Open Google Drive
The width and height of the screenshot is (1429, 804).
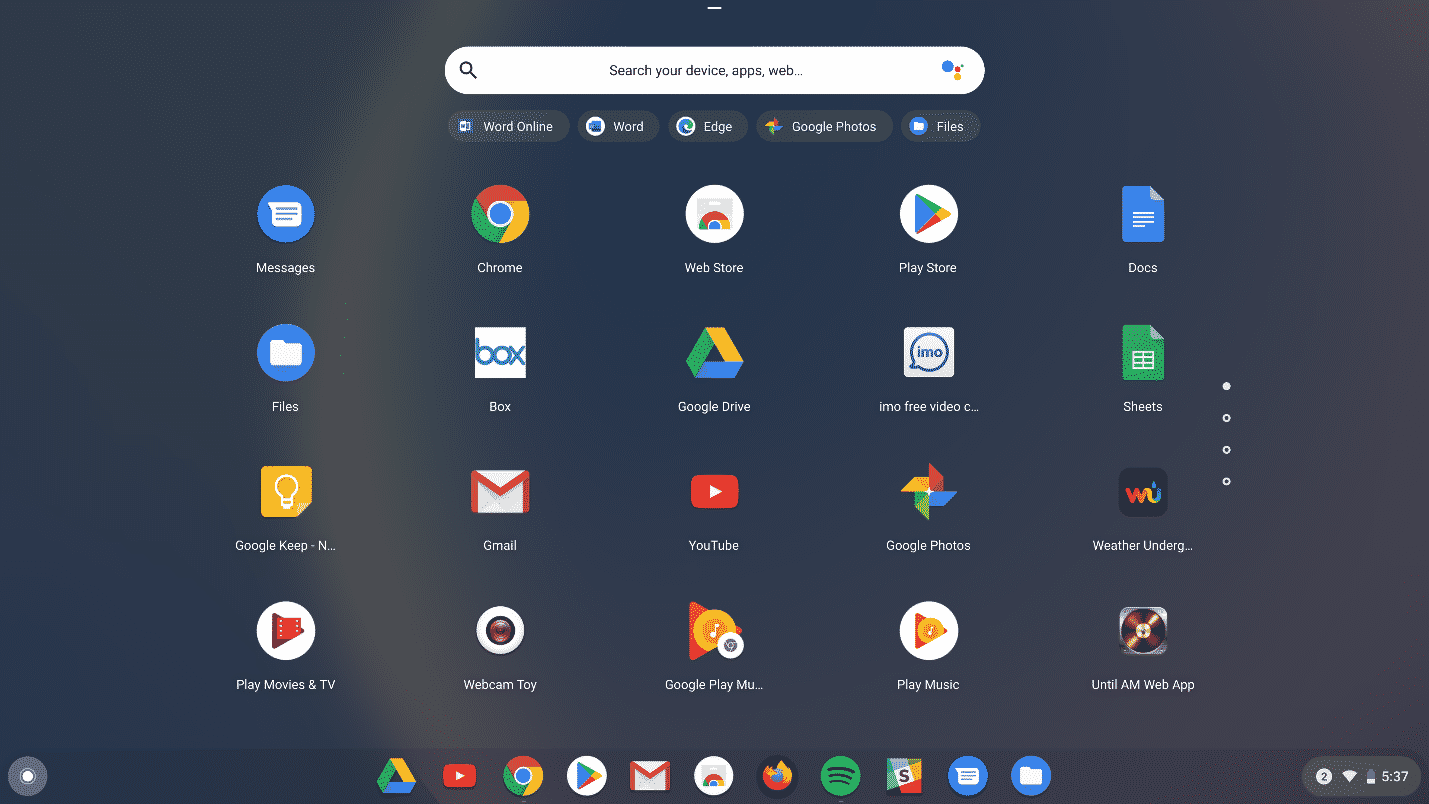pos(714,352)
